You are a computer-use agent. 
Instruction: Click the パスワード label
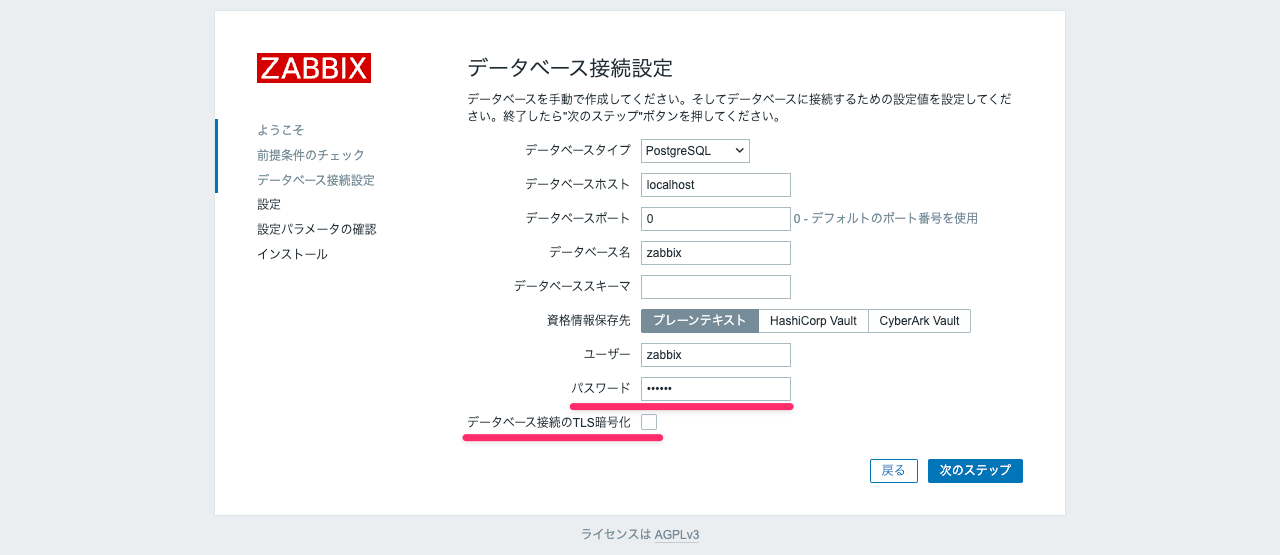coord(601,388)
